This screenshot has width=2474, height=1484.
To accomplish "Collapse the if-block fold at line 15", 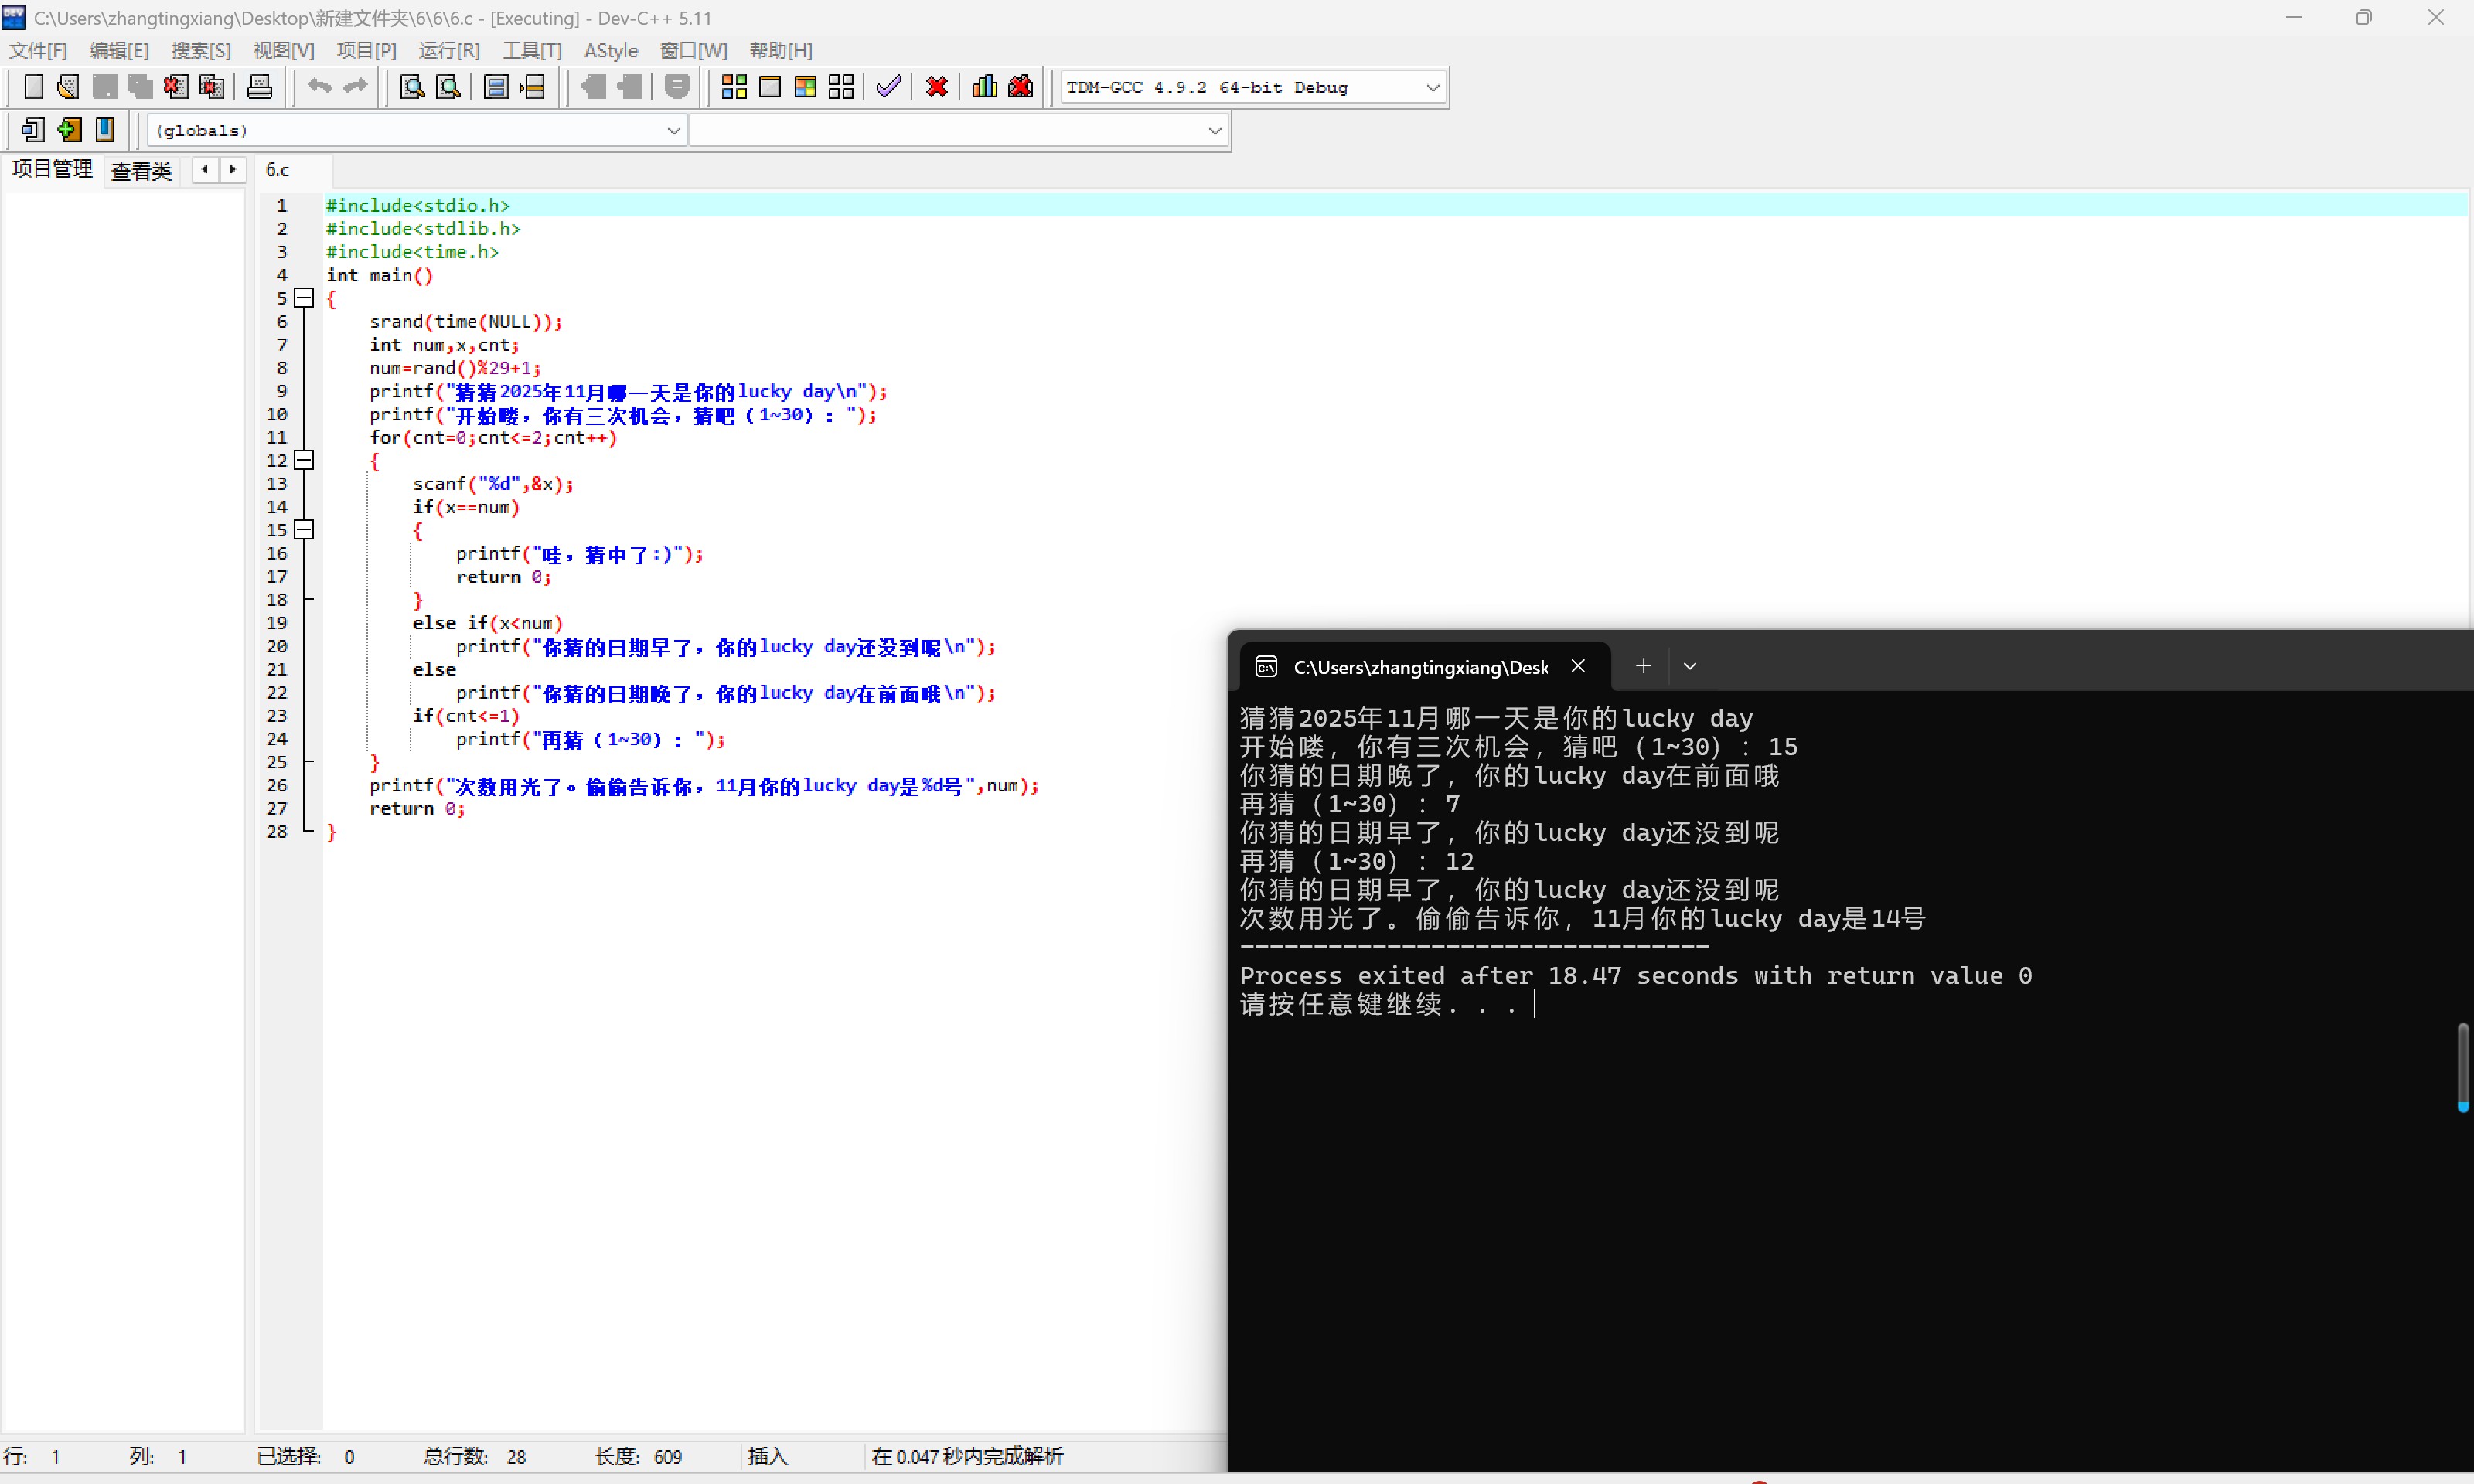I will pos(305,530).
